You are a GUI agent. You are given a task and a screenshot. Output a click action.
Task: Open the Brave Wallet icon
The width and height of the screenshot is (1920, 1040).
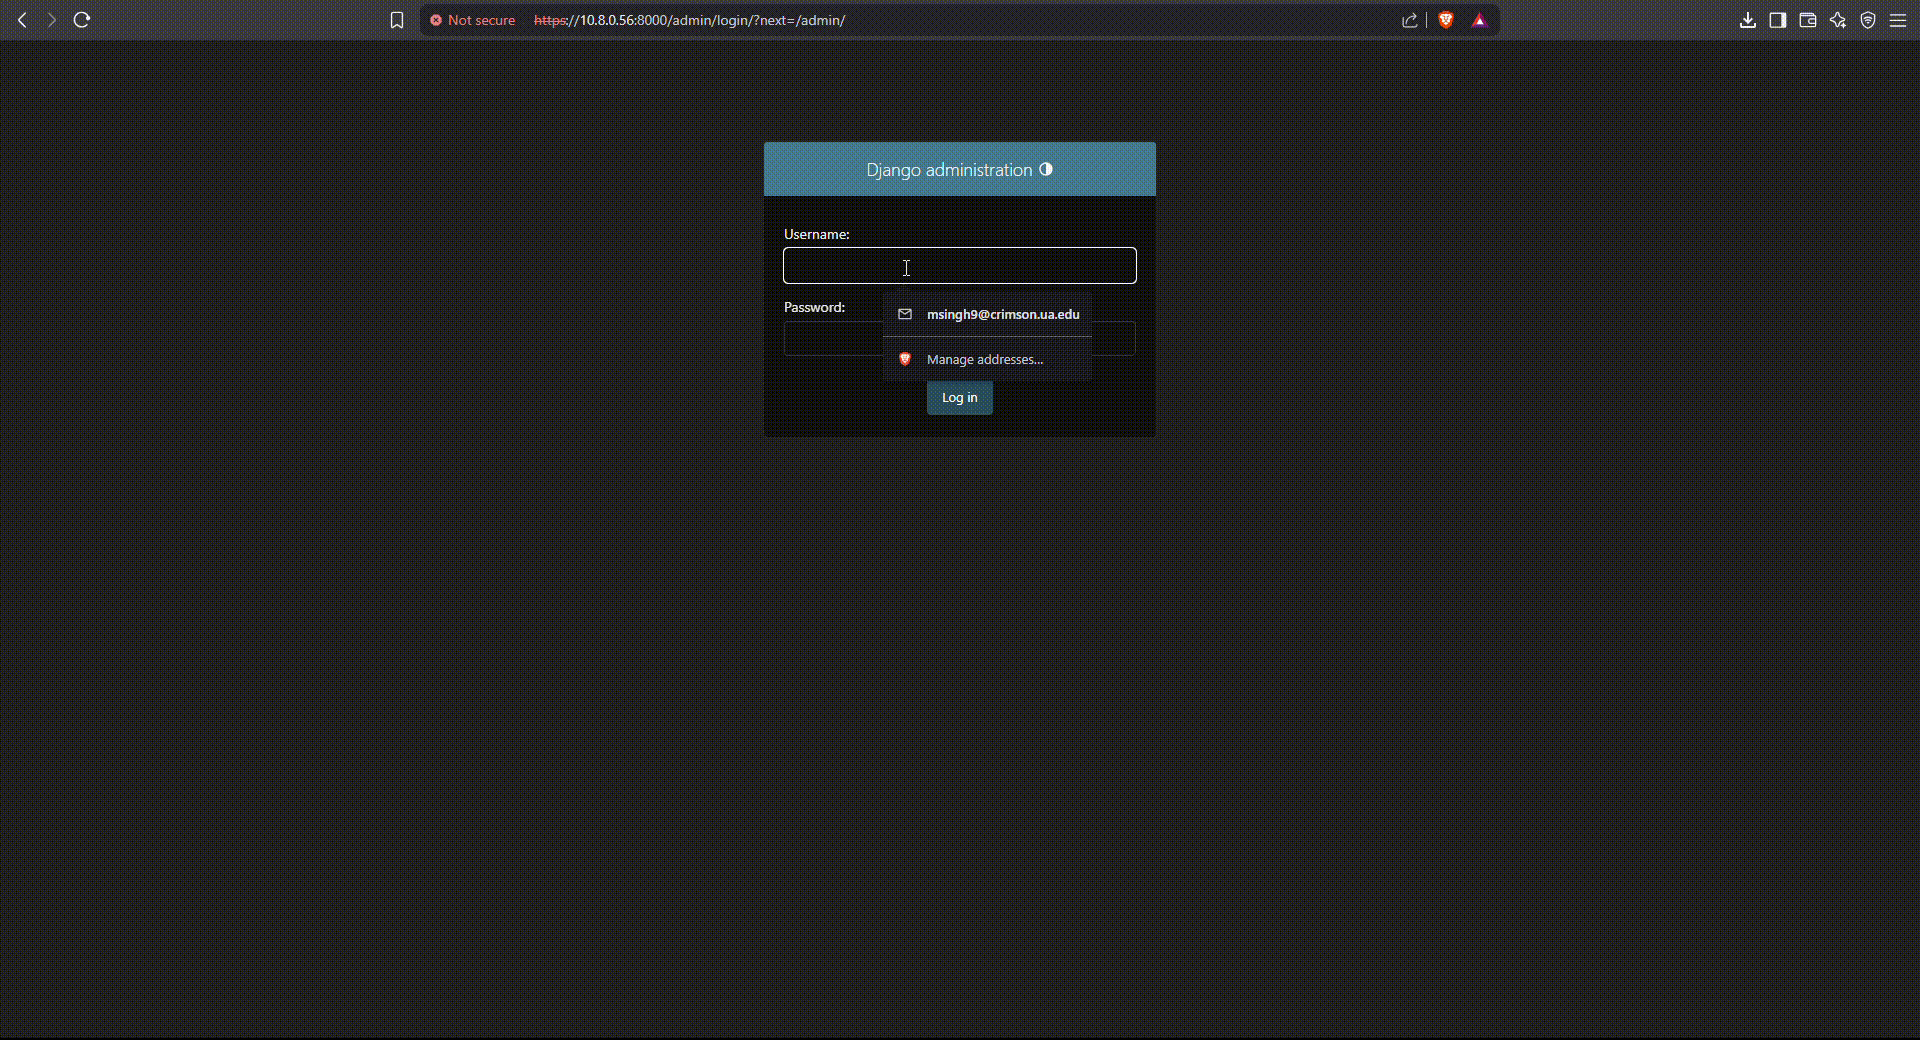pos(1808,20)
